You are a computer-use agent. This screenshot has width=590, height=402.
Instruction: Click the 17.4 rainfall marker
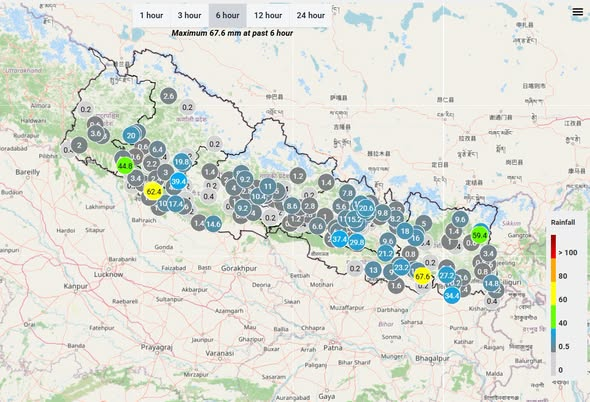tap(175, 204)
